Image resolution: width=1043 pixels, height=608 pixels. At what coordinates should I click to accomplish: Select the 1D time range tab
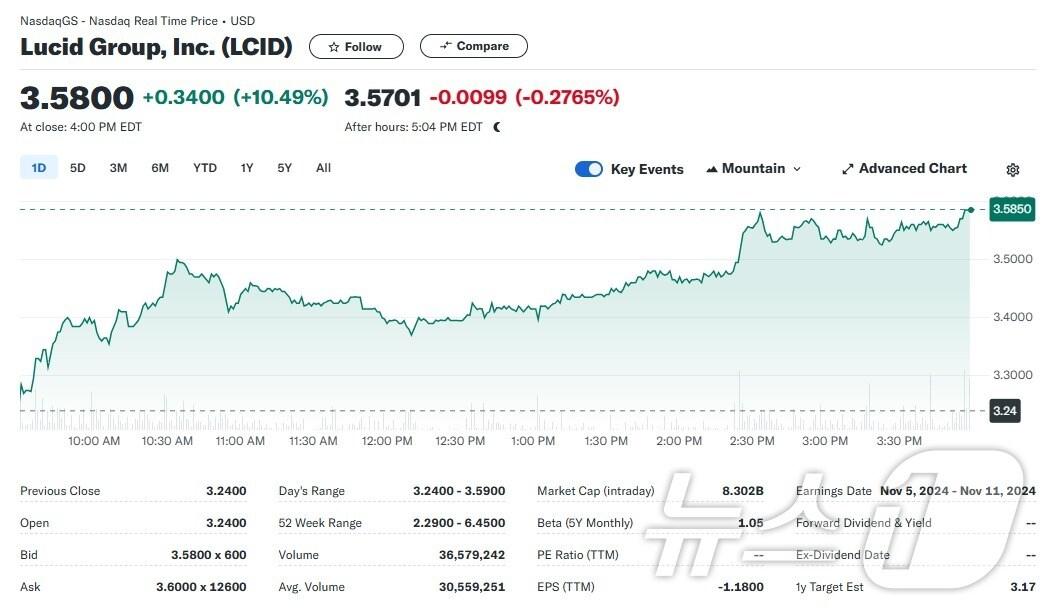click(39, 168)
